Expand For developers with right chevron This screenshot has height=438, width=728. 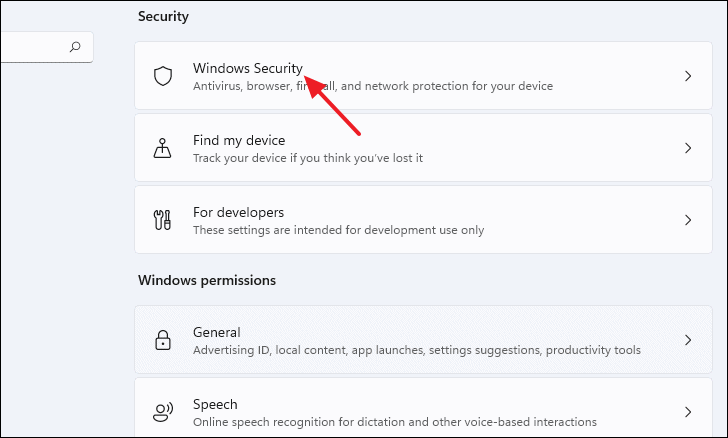pos(688,220)
